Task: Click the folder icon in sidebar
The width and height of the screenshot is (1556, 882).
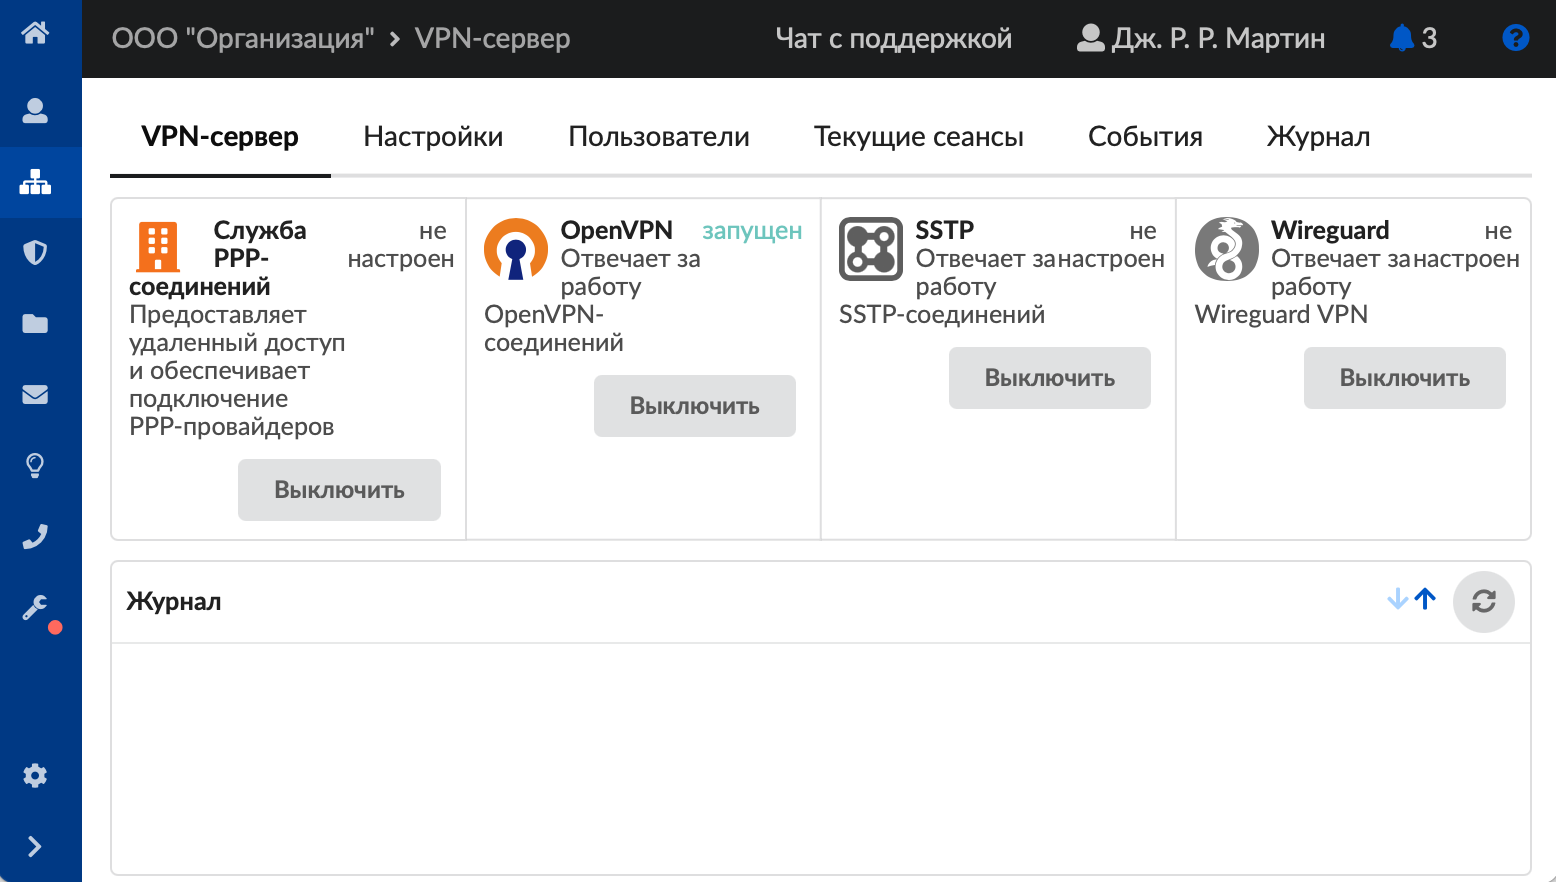Action: (35, 323)
